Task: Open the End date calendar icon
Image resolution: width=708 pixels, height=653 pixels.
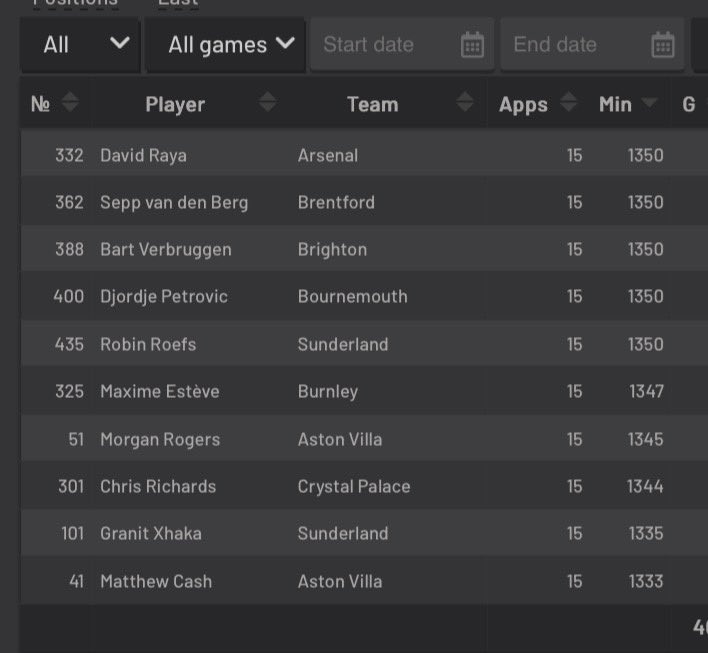Action: (x=663, y=45)
